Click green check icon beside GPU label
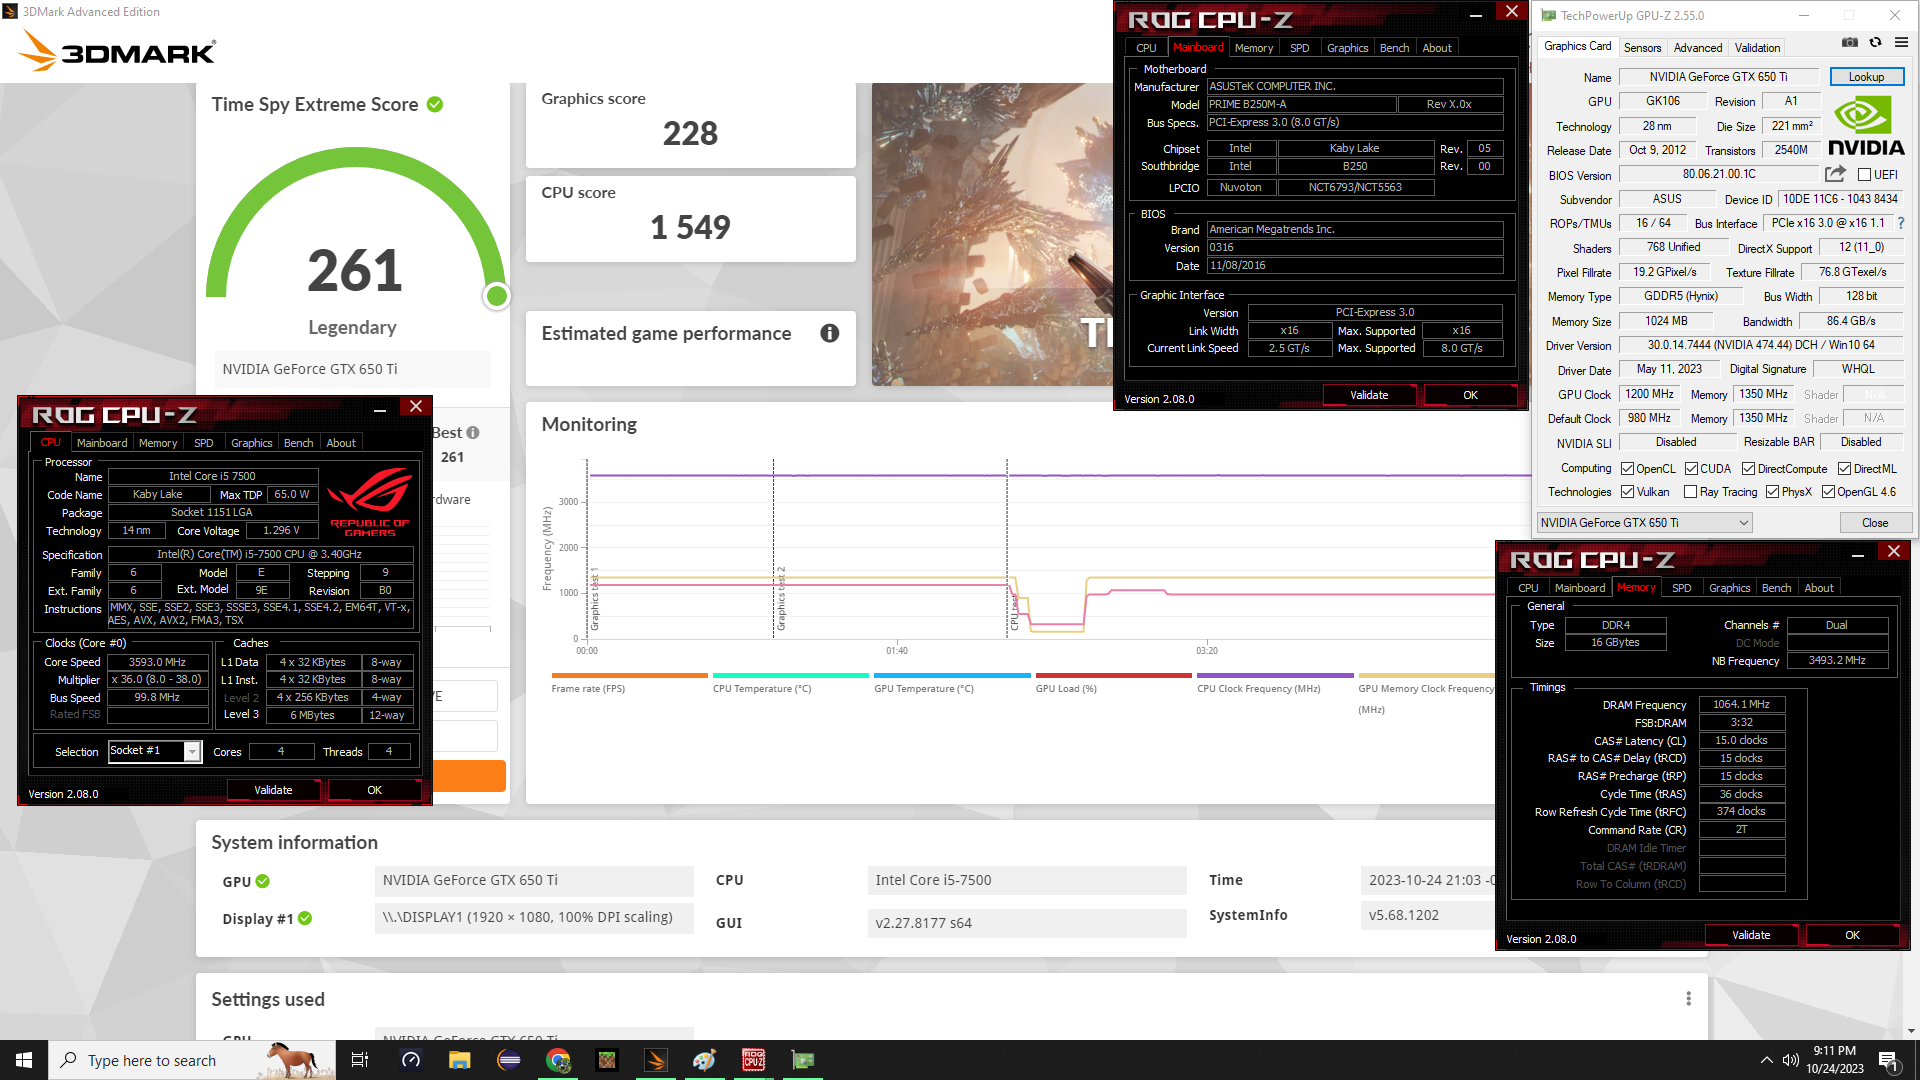This screenshot has height=1080, width=1920. 263,881
